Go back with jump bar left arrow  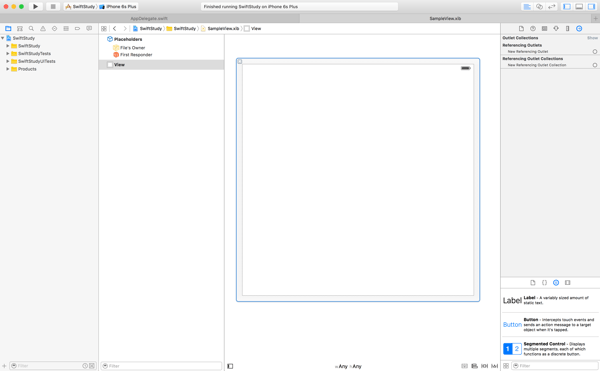pos(114,29)
